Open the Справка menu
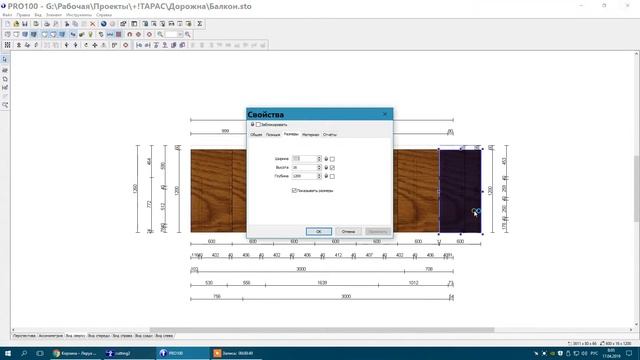 click(x=104, y=15)
